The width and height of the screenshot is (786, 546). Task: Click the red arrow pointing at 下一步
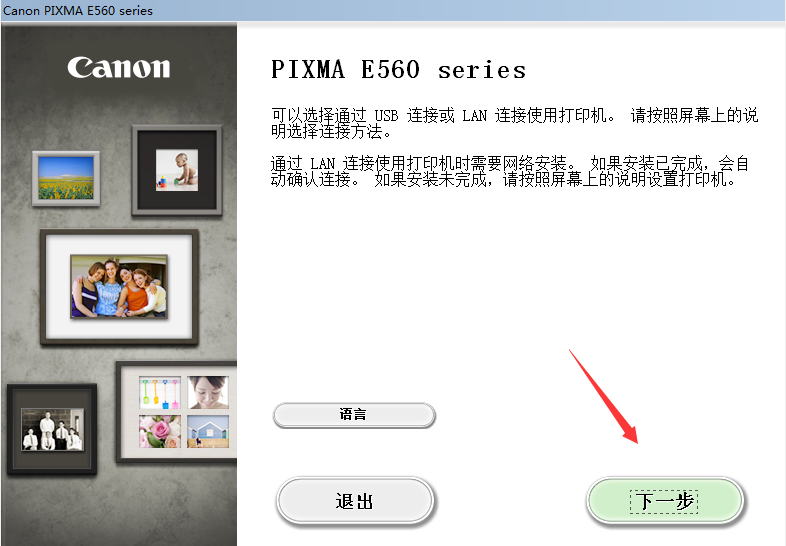[x=604, y=397]
